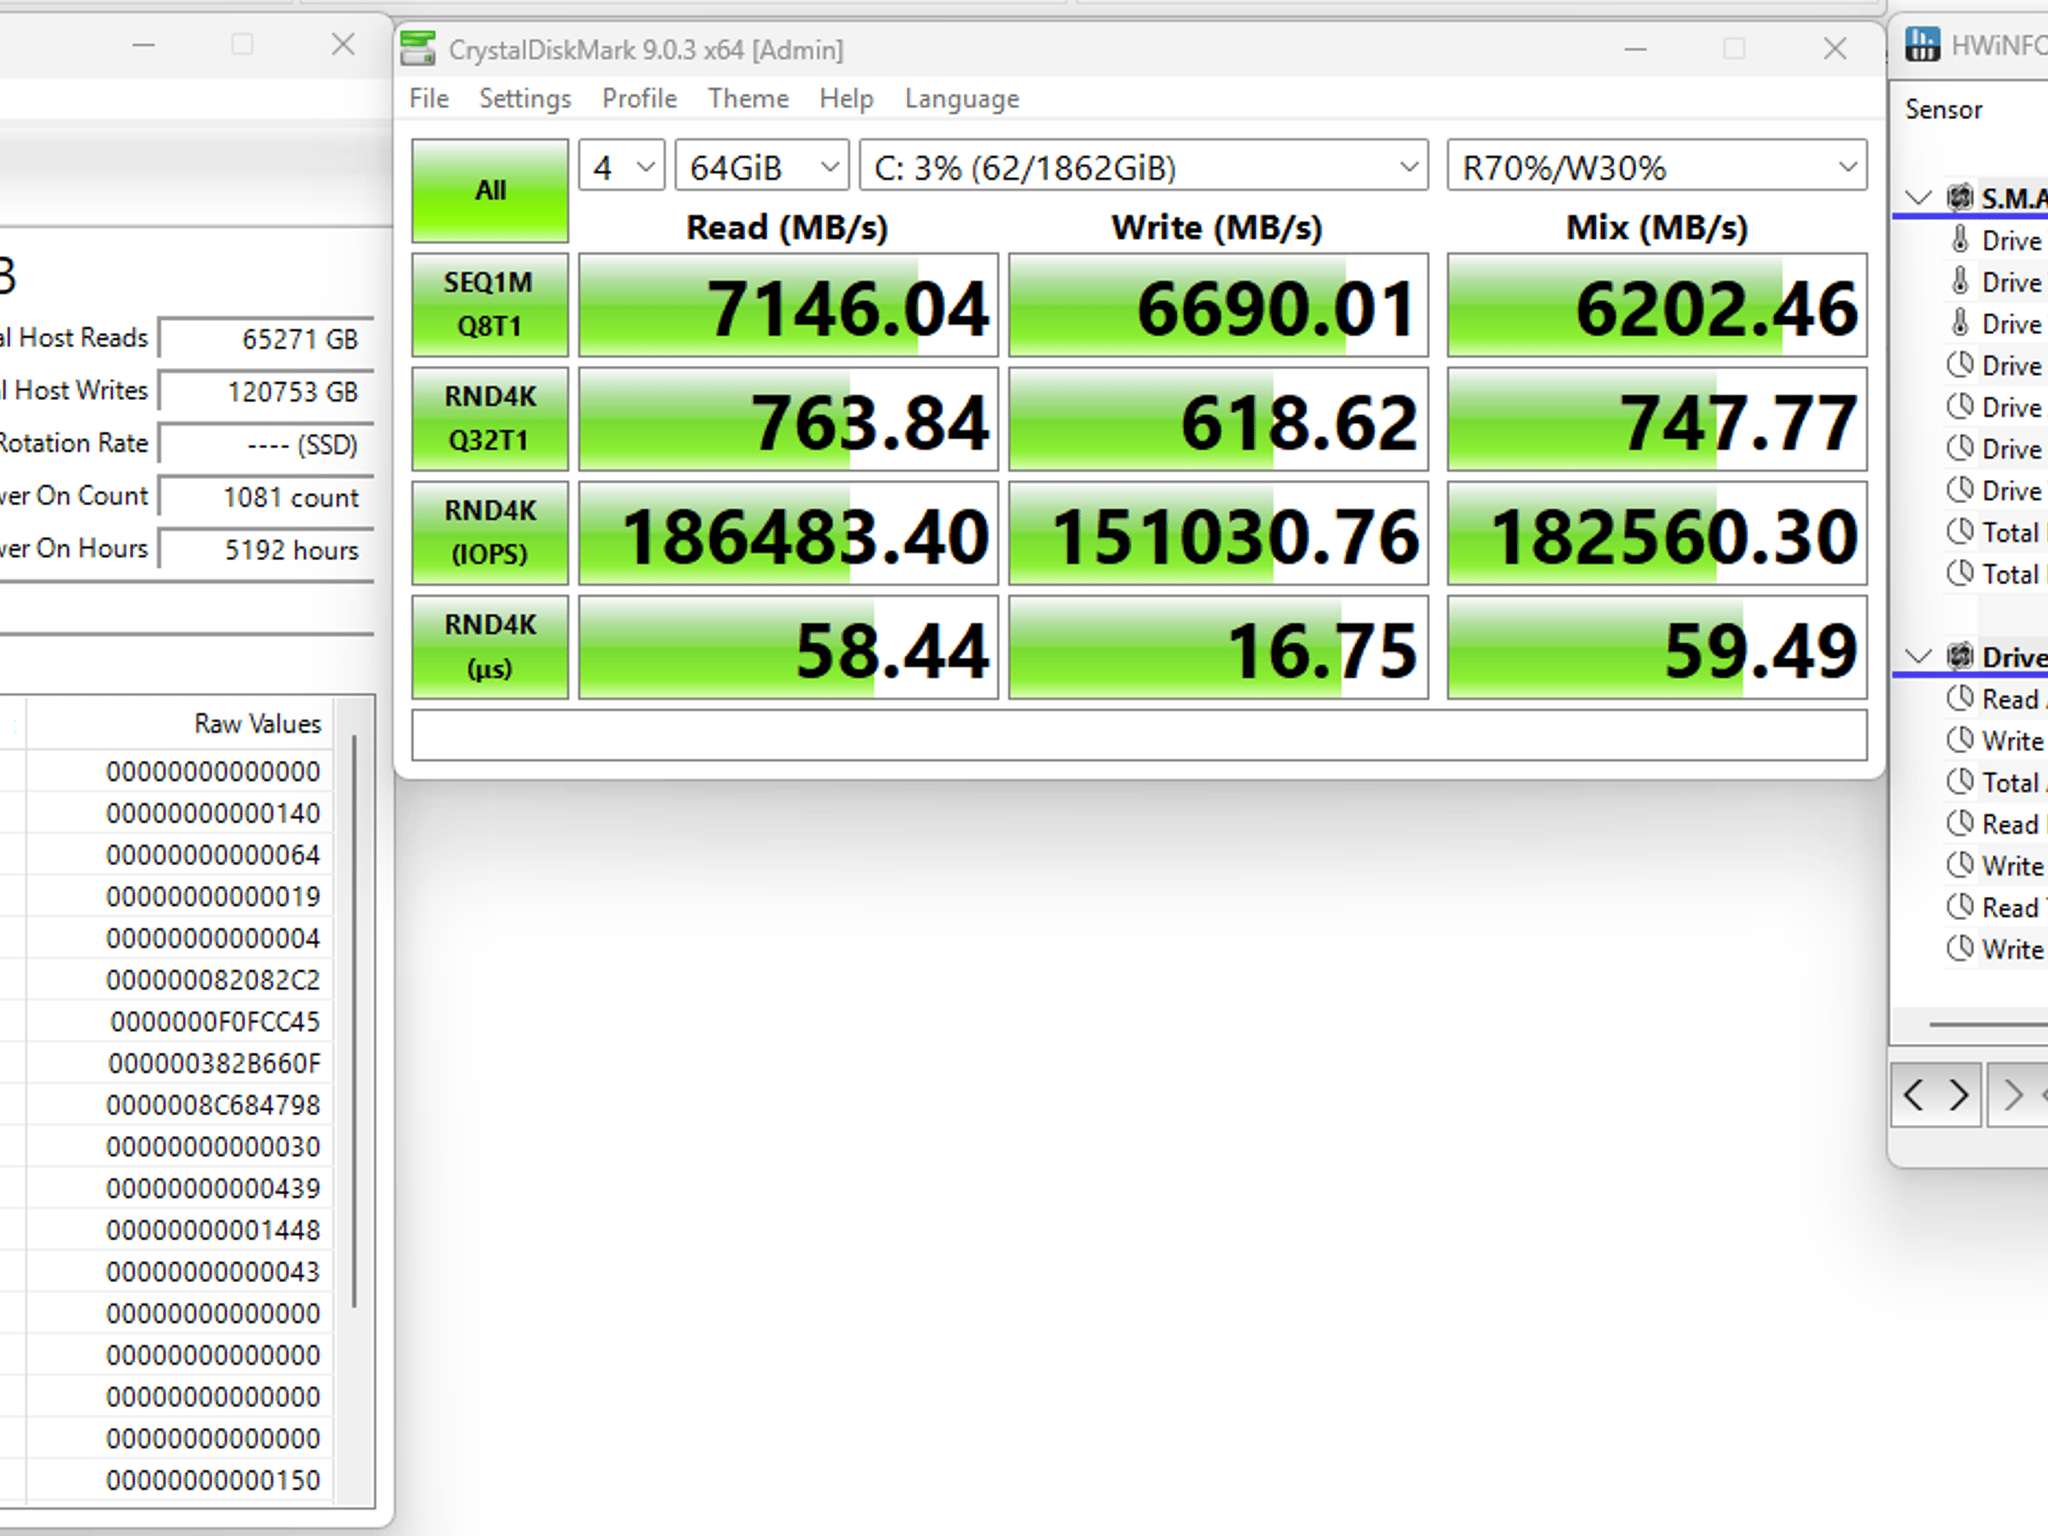Click raw value 000000382B660F
The width and height of the screenshot is (2048, 1536).
click(214, 1063)
